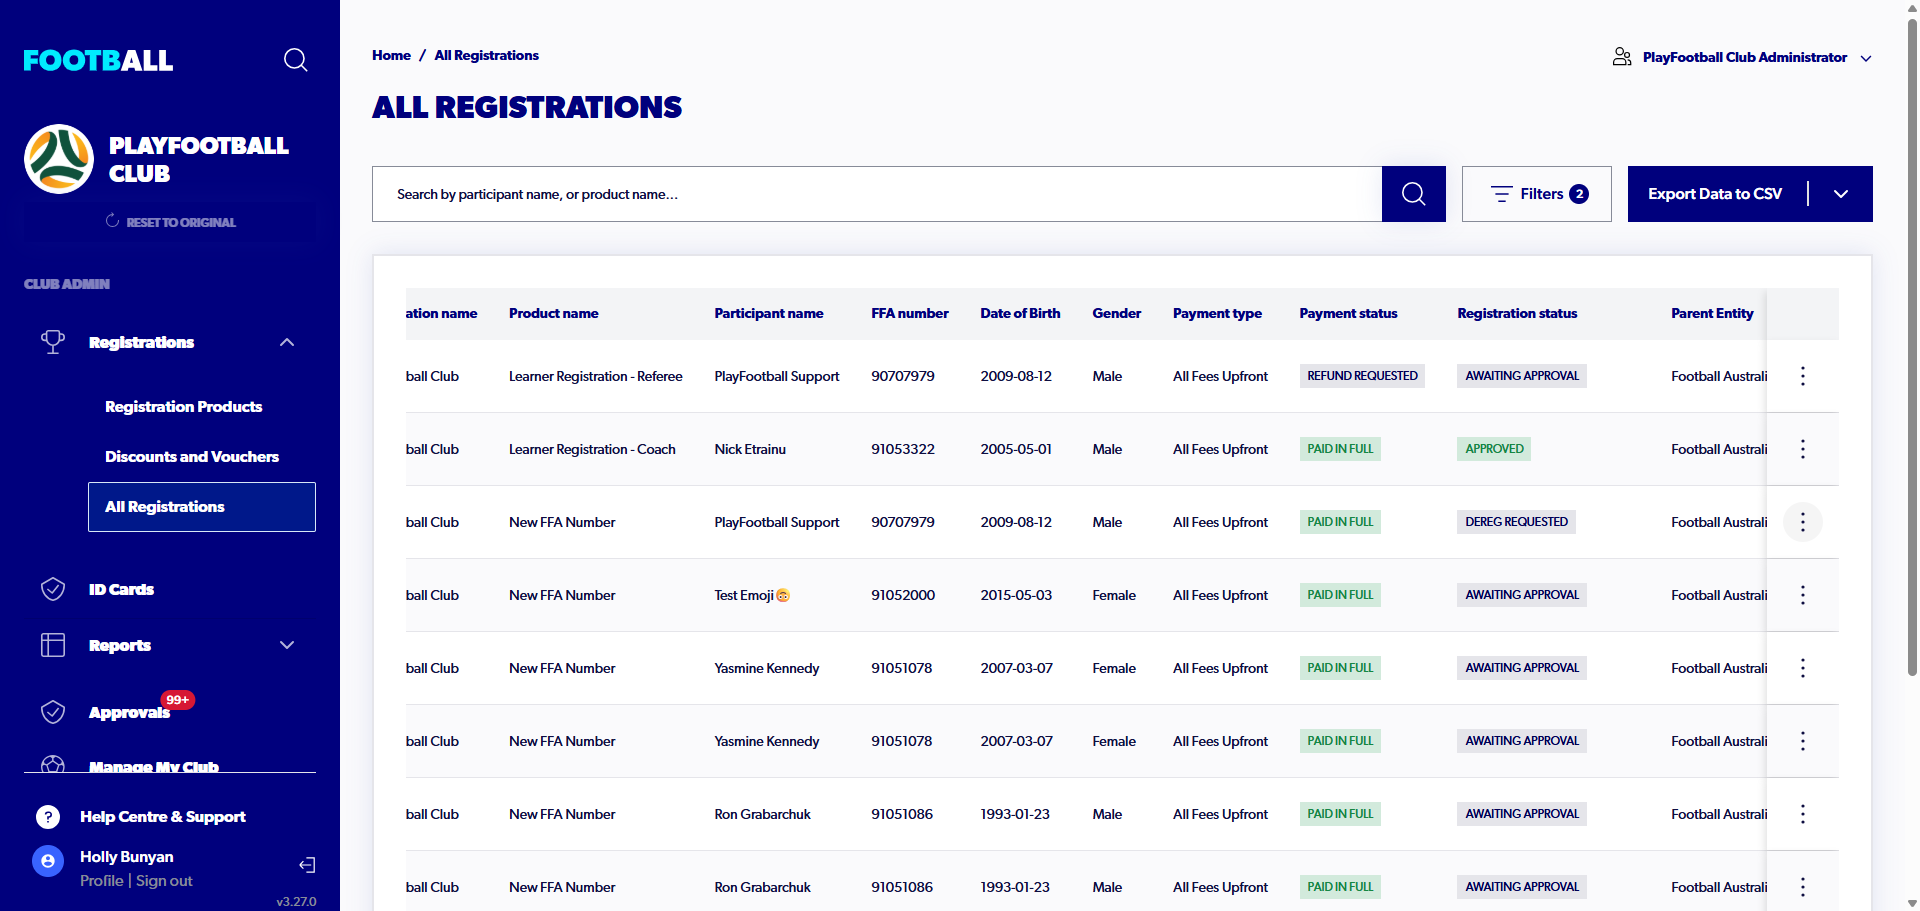Open the Filters panel
This screenshot has height=911, width=1920.
pos(1536,194)
